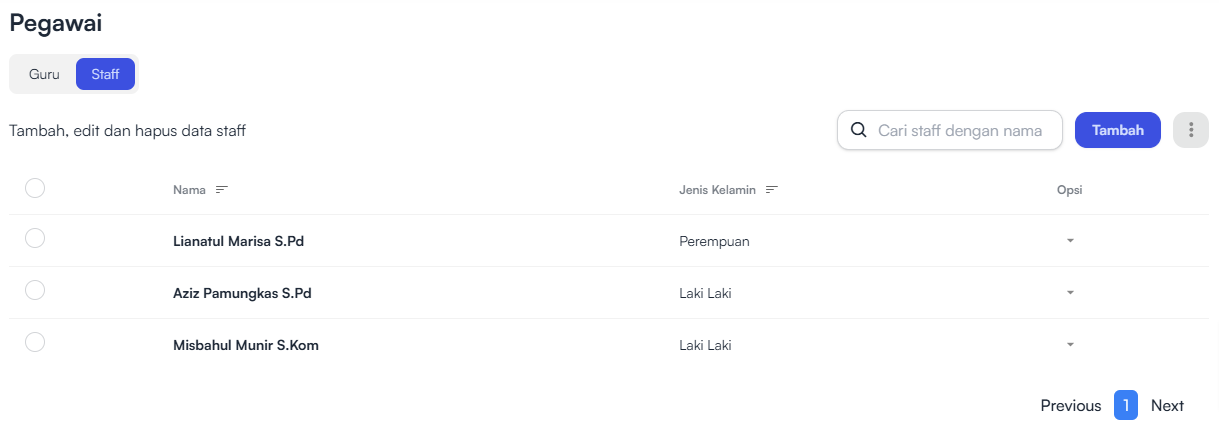Tick checkbox for Misbahul Munir S.Kom
This screenshot has width=1219, height=437.
tap(35, 342)
